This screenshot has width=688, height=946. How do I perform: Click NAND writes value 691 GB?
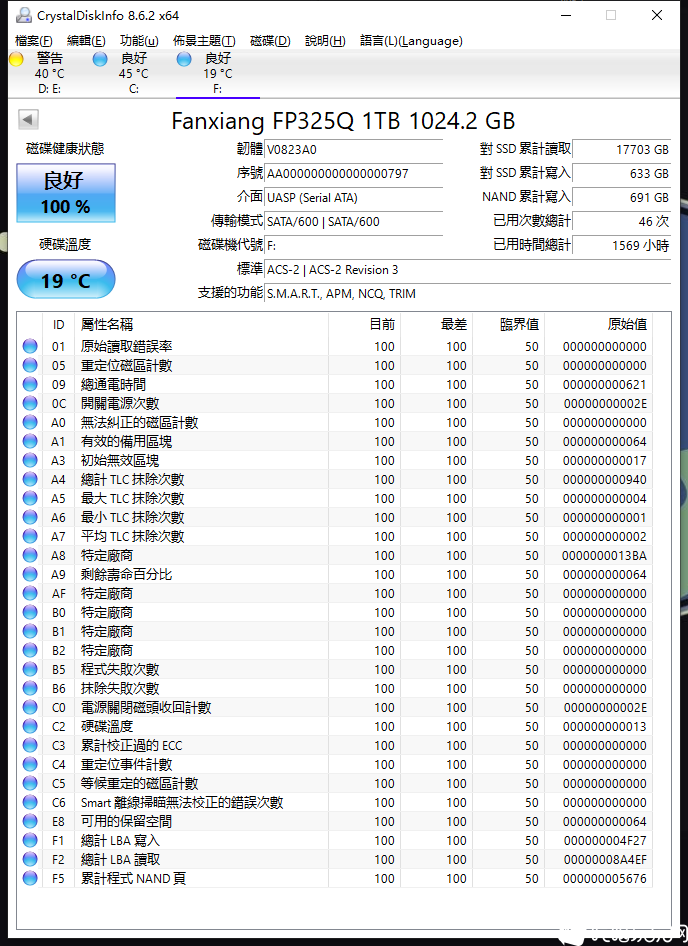tap(622, 197)
